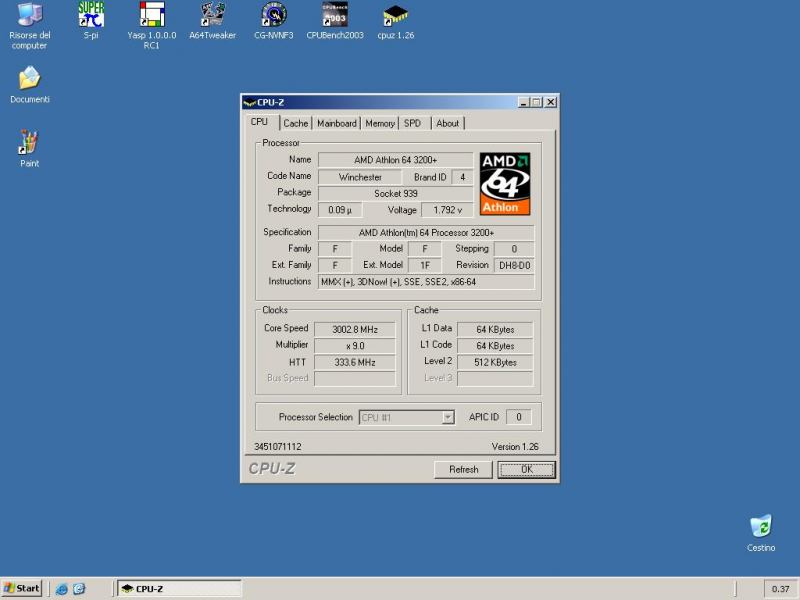Image resolution: width=800 pixels, height=600 pixels.
Task: Launch the S-pi Super Pi shortcut
Action: 91,20
